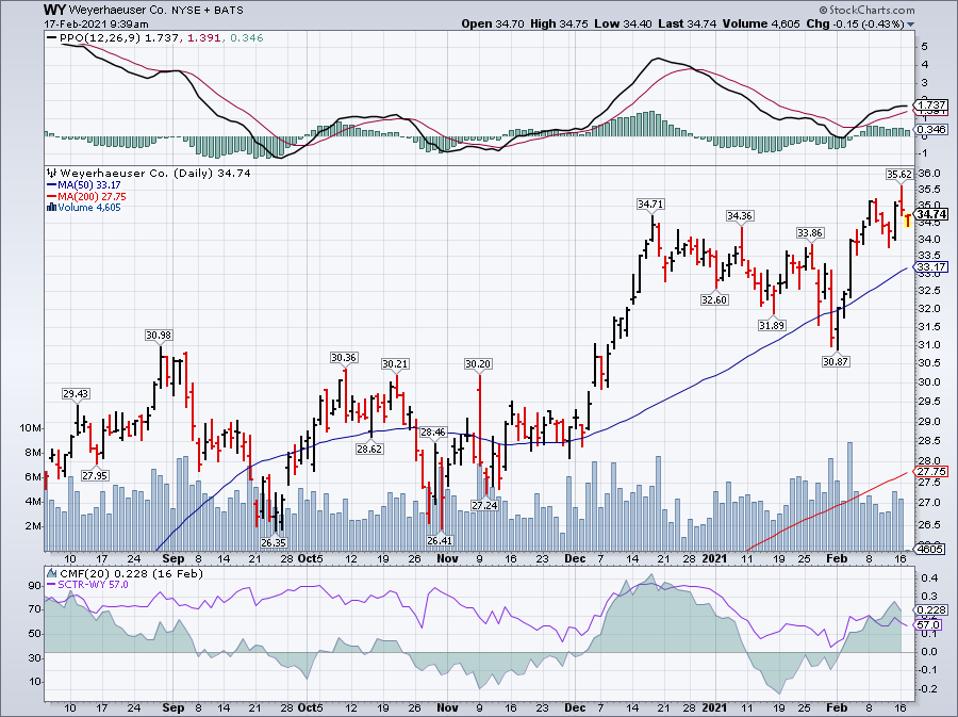Viewport: 958px width, 717px height.
Task: Click the 34.36 peak price label
Action: (x=739, y=216)
